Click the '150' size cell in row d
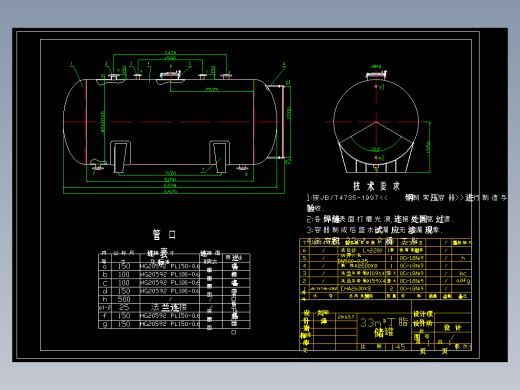Viewport: 520px width, 390px height. pos(124,291)
